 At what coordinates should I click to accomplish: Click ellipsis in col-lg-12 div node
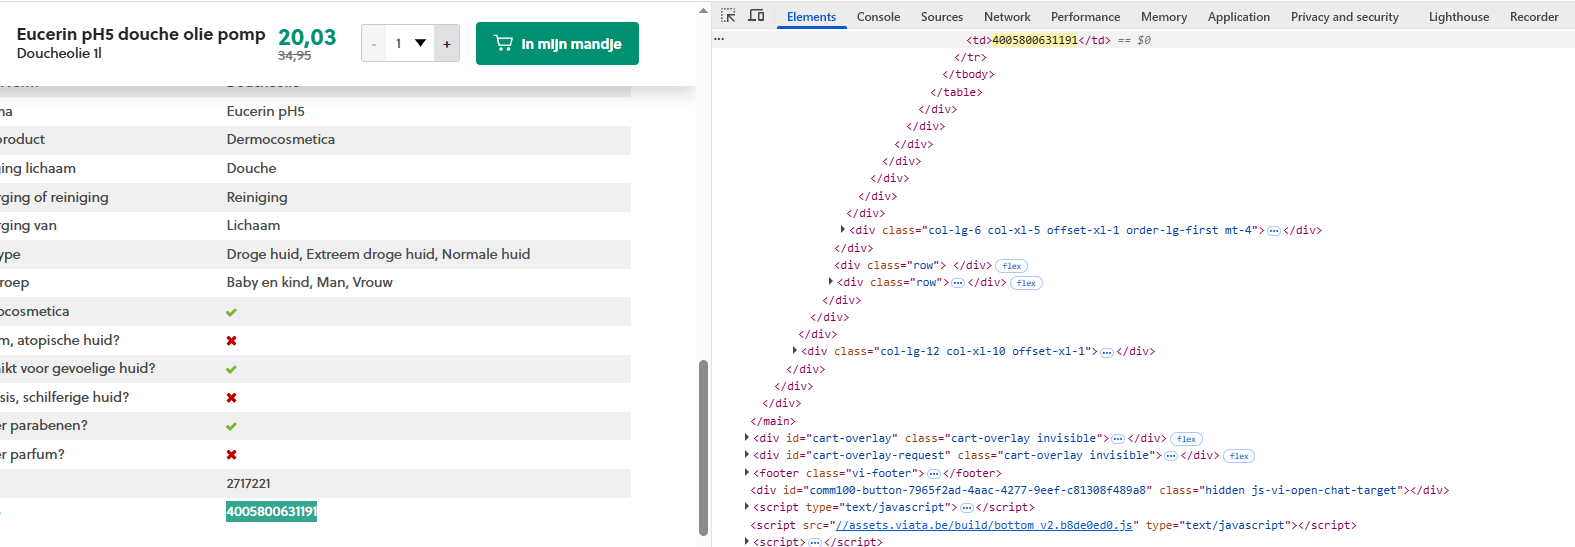(x=1107, y=352)
